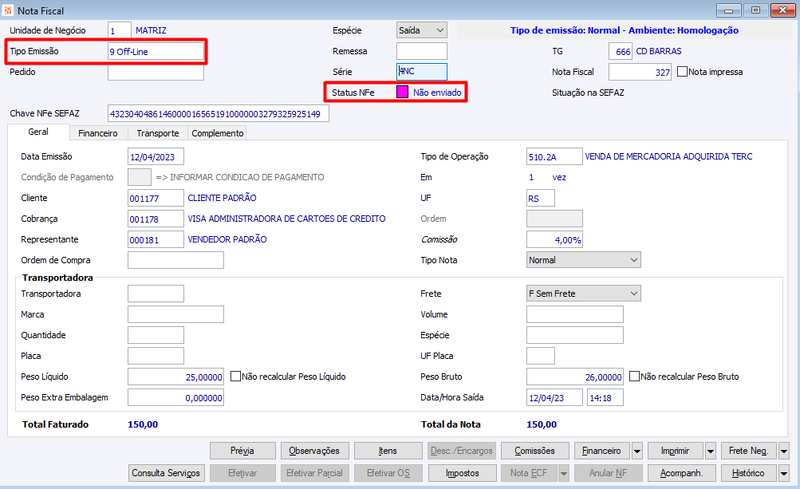Focus the Série field

click(x=421, y=71)
